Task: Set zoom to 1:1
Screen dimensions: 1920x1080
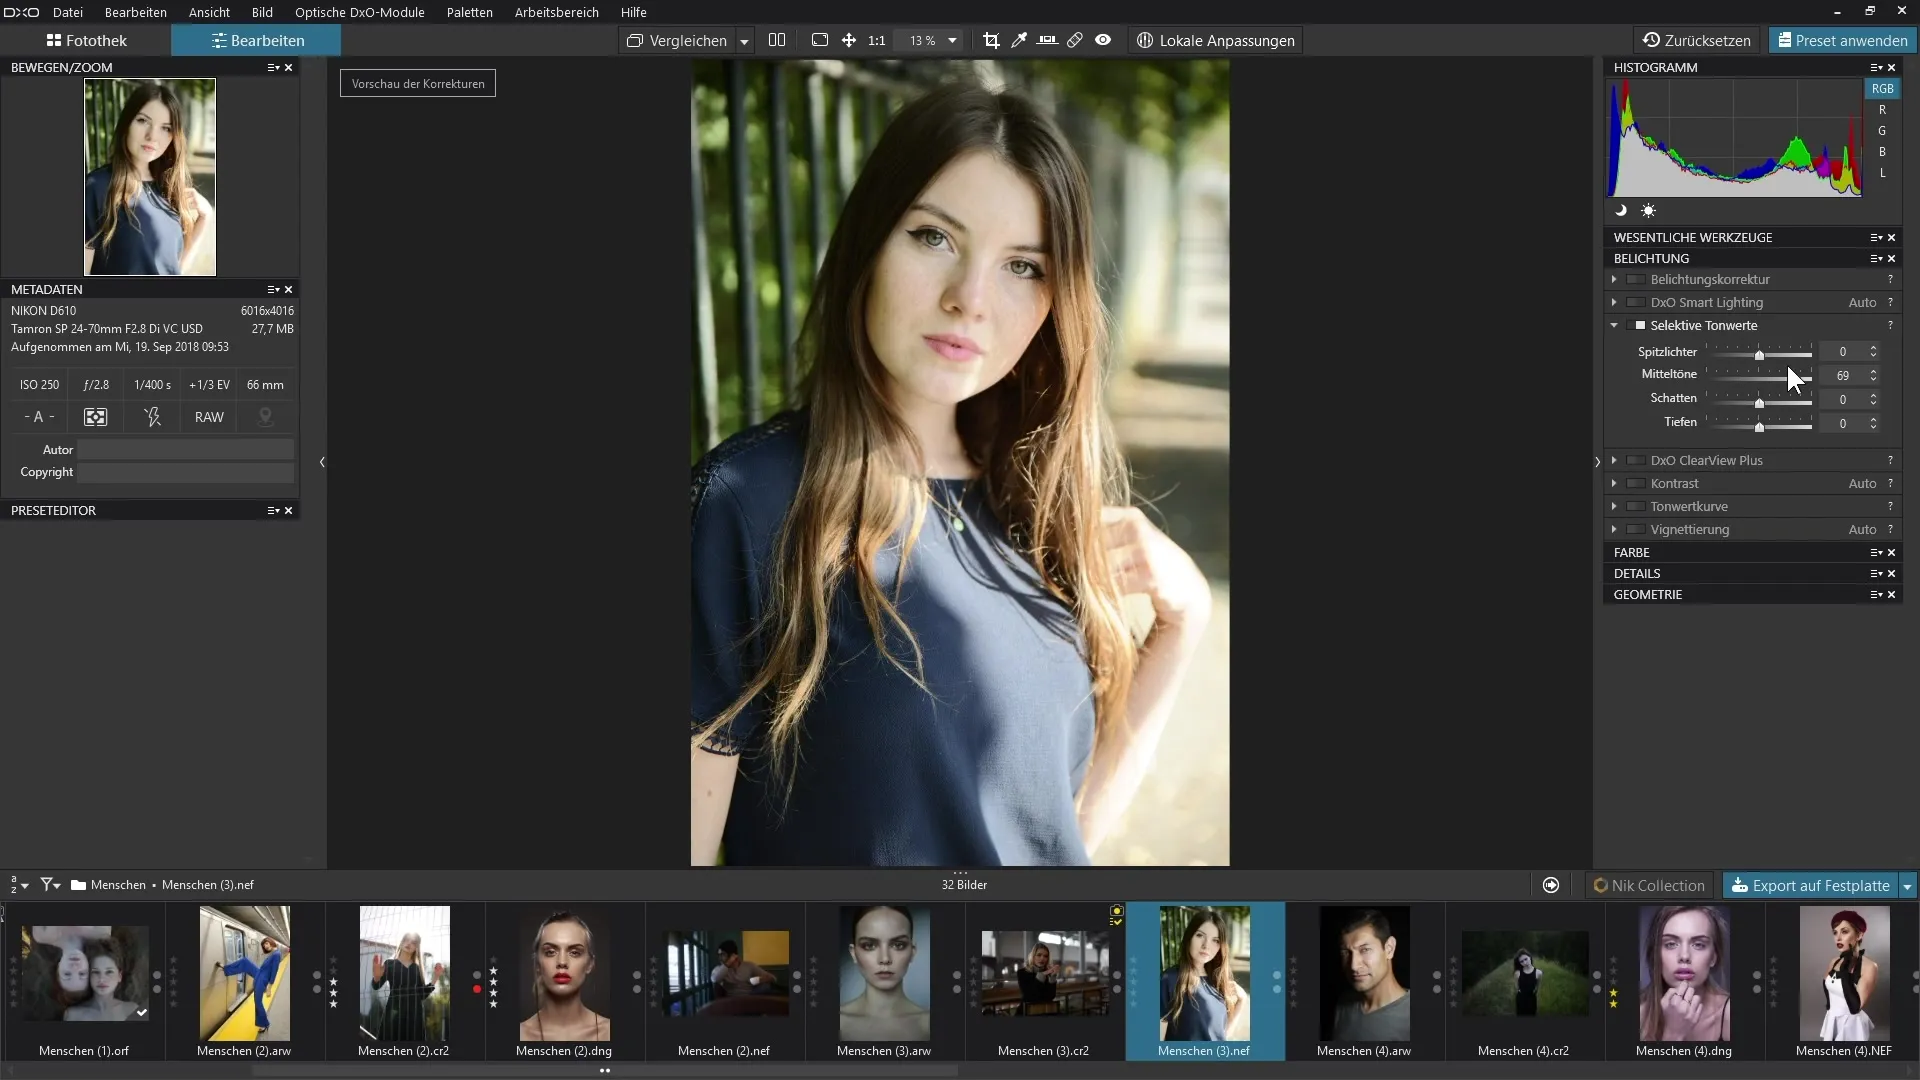Action: pos(877,41)
